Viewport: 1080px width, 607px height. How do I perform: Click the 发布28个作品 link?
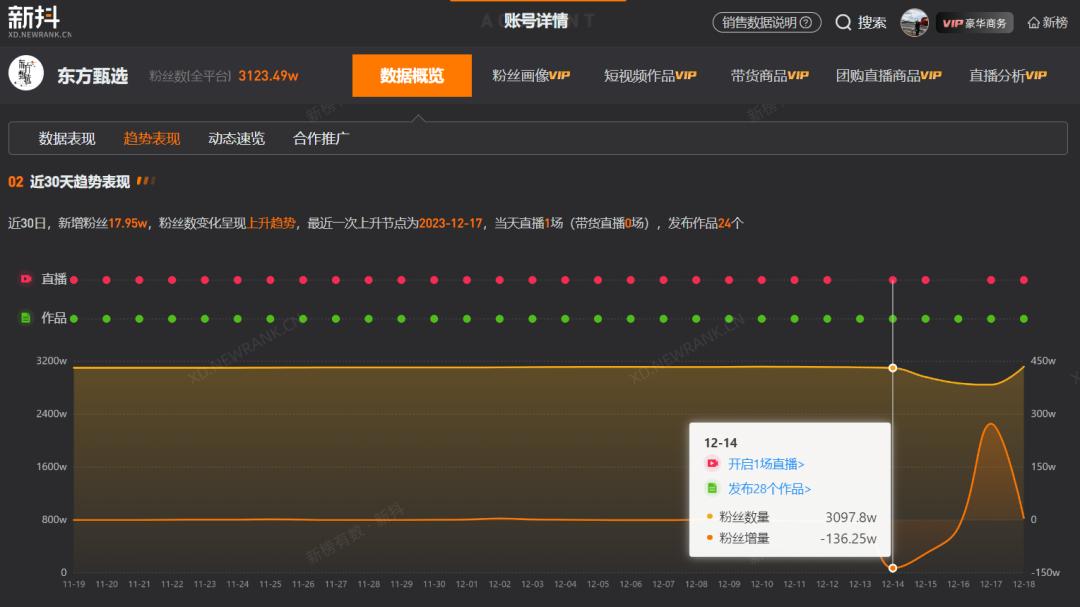tap(769, 489)
